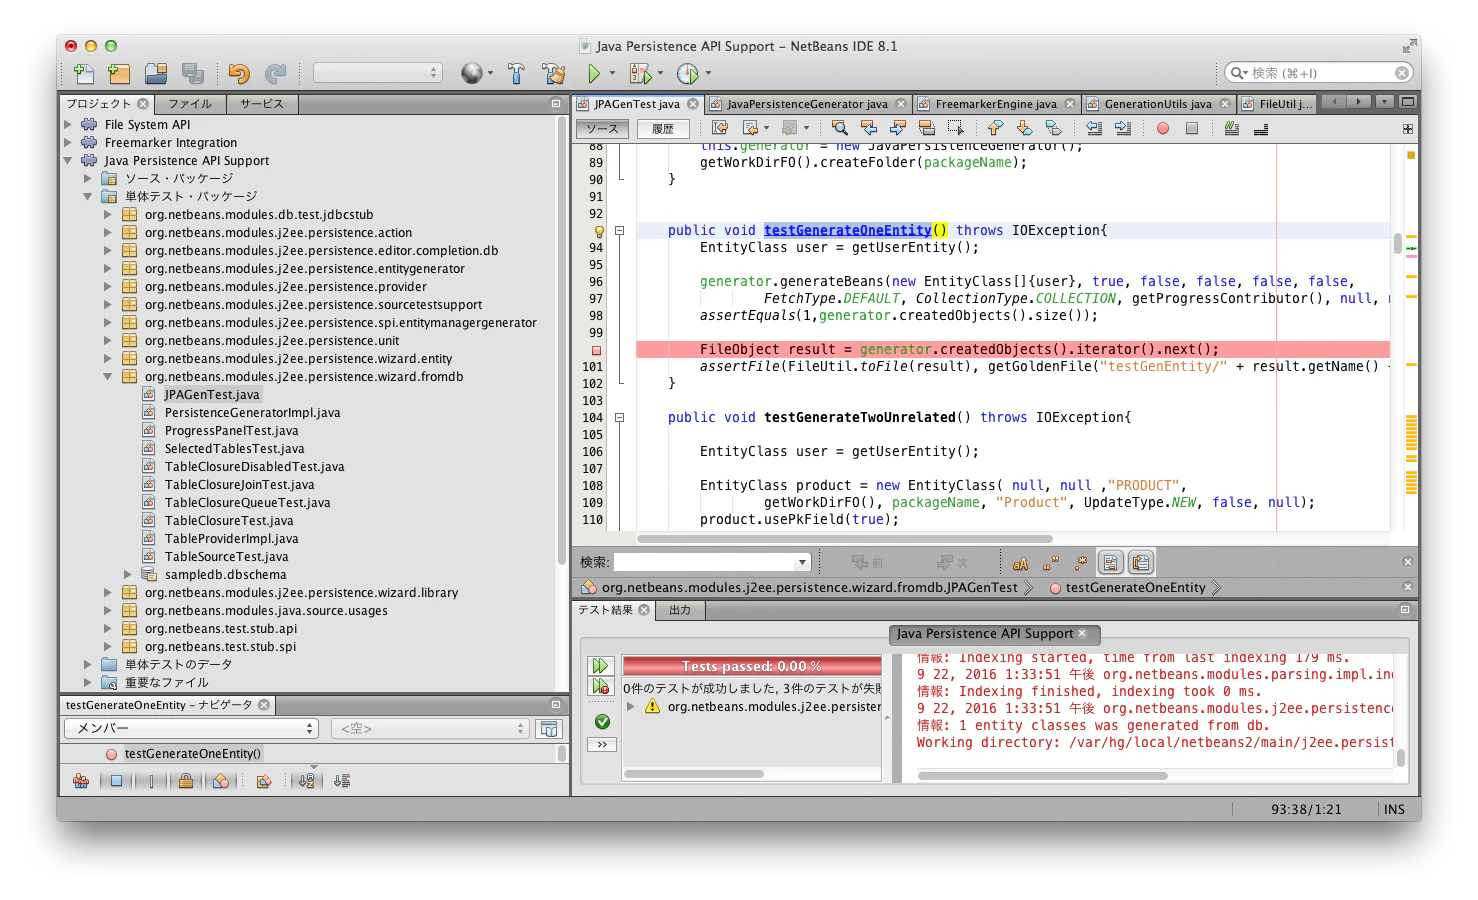Expand the File System API project node
This screenshot has width=1478, height=900.
68,125
